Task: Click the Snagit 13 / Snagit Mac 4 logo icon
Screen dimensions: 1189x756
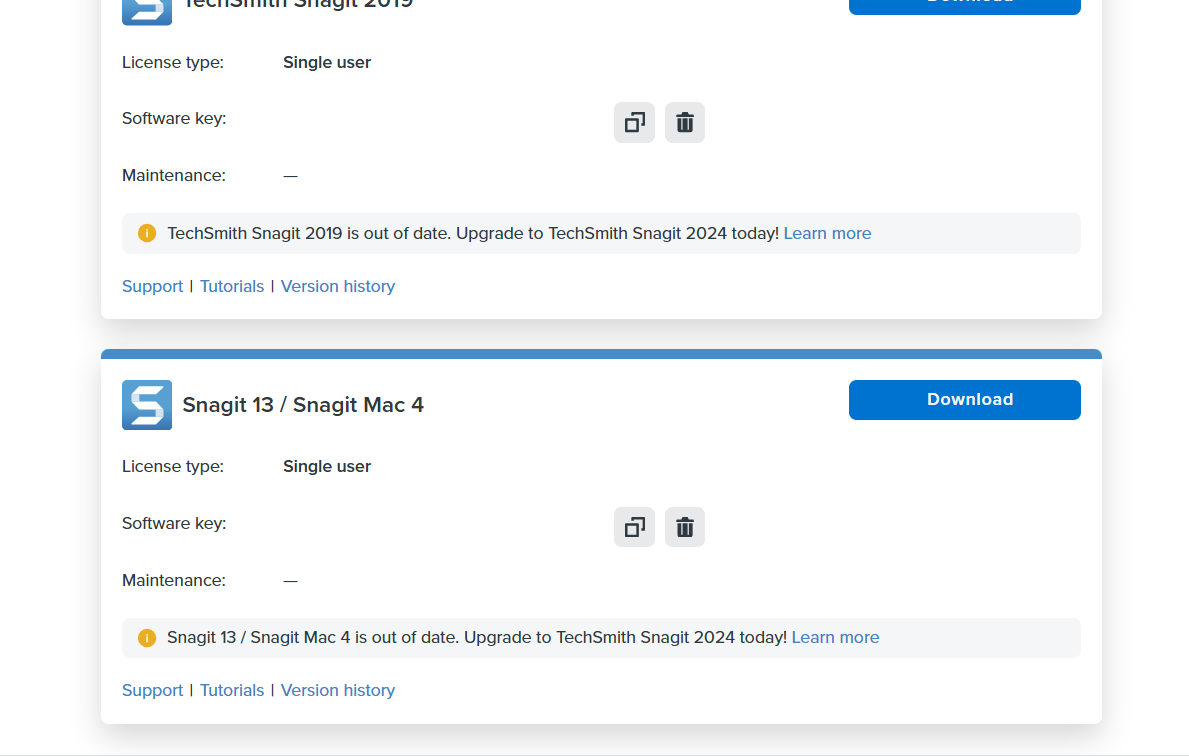Action: (147, 405)
